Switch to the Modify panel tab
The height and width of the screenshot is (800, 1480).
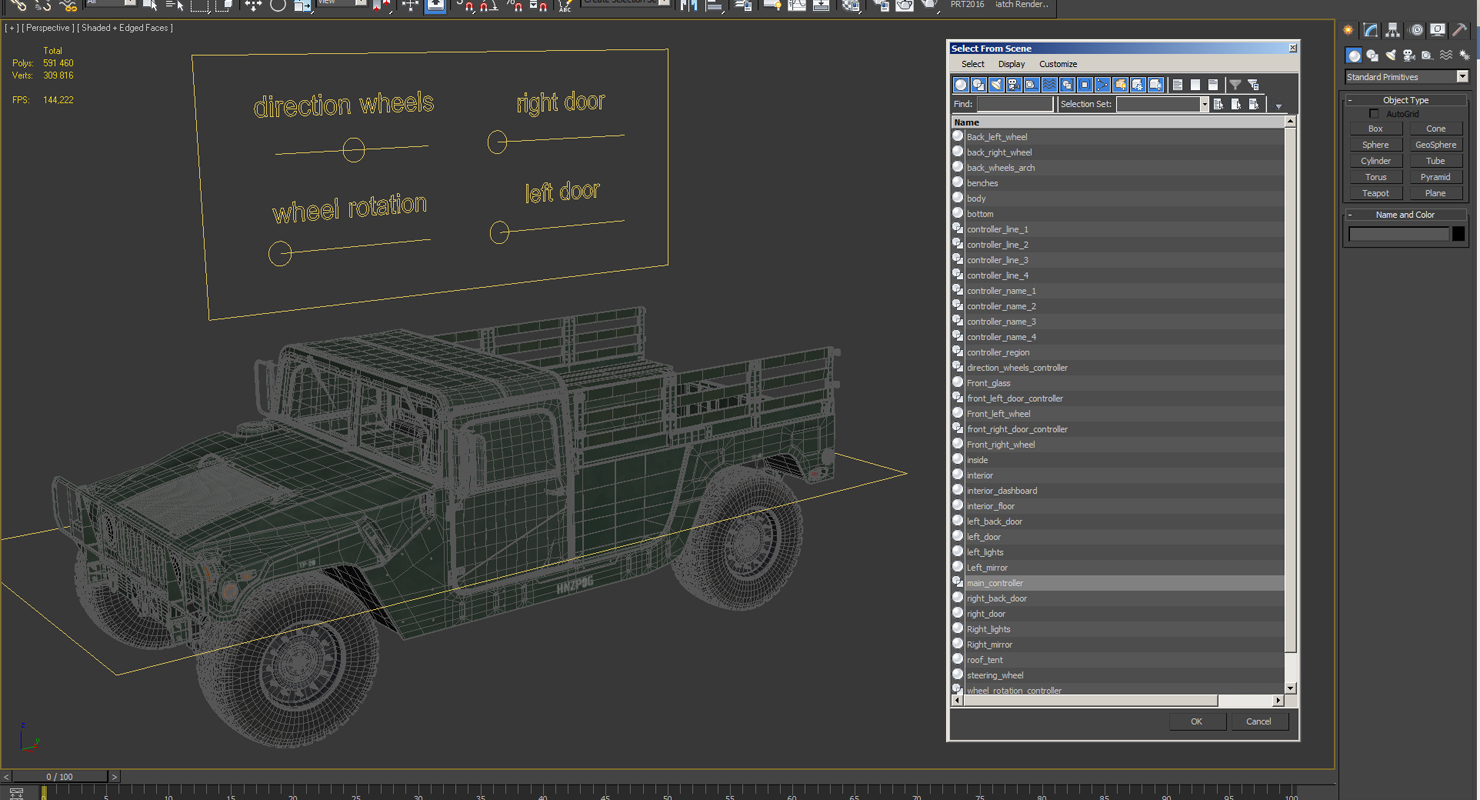[x=1370, y=30]
